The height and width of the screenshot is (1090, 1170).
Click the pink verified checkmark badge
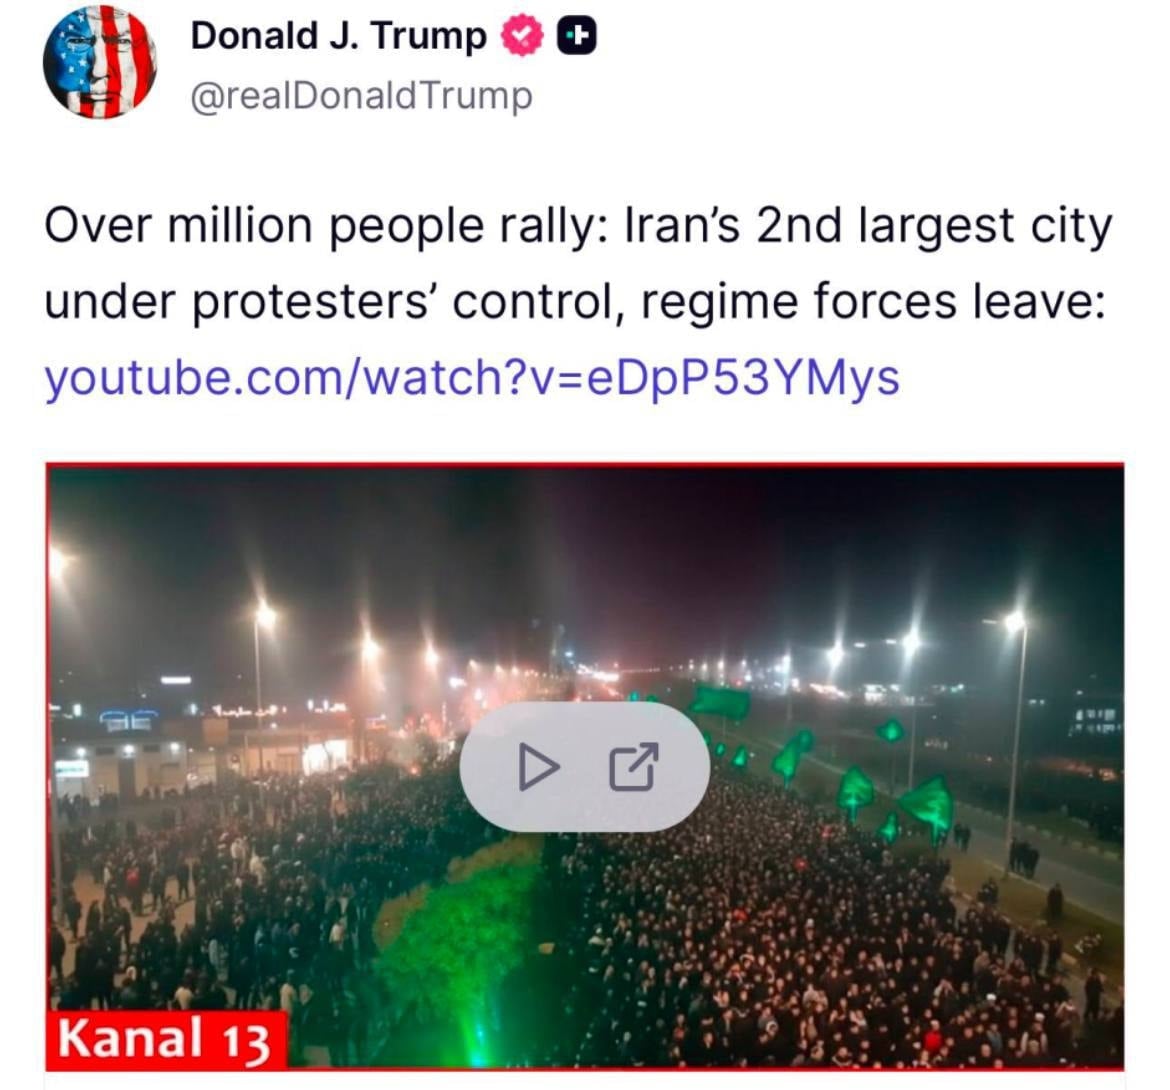(x=521, y=36)
